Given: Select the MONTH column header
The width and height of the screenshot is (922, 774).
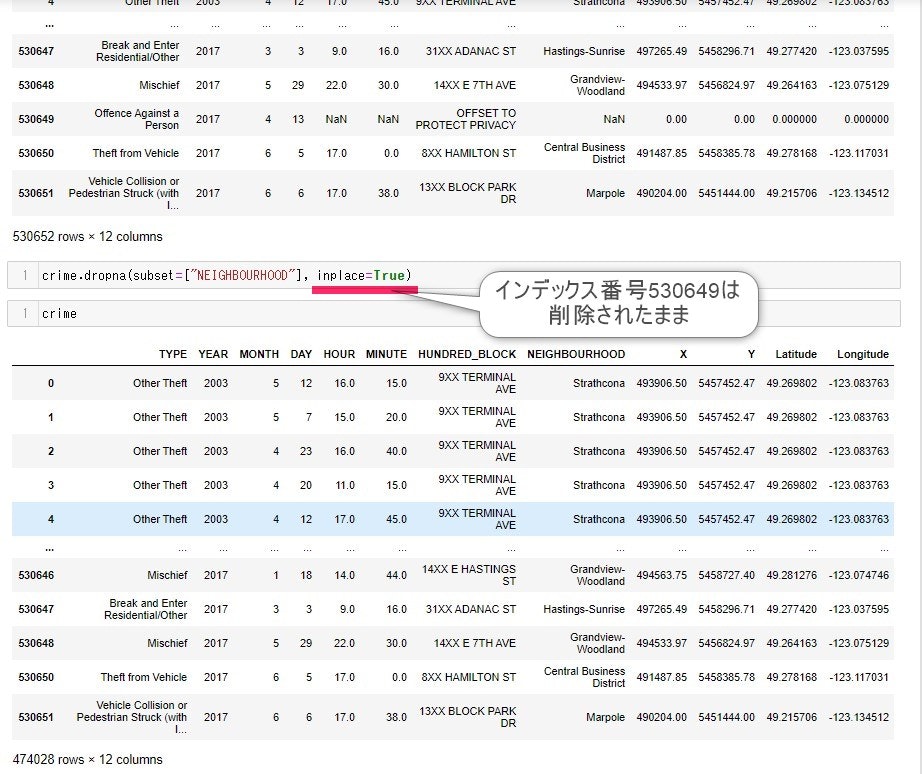Looking at the screenshot, I should 259,354.
